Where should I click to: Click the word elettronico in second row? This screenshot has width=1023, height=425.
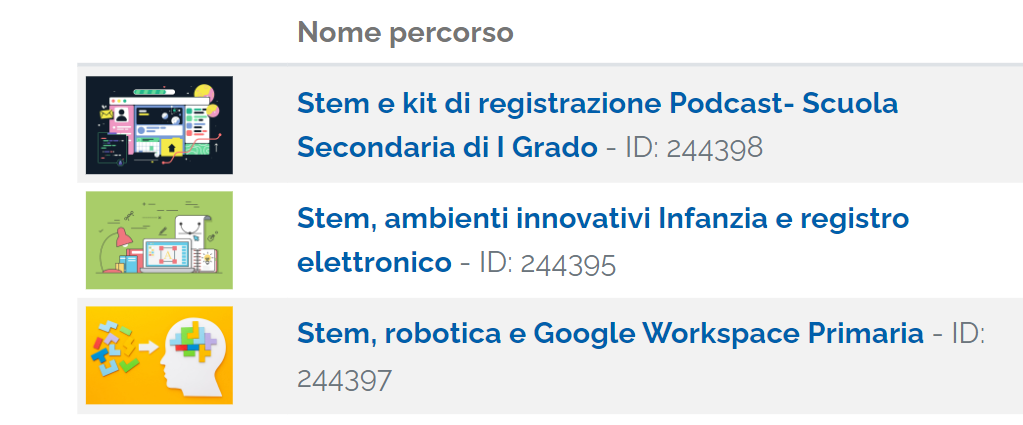click(374, 263)
